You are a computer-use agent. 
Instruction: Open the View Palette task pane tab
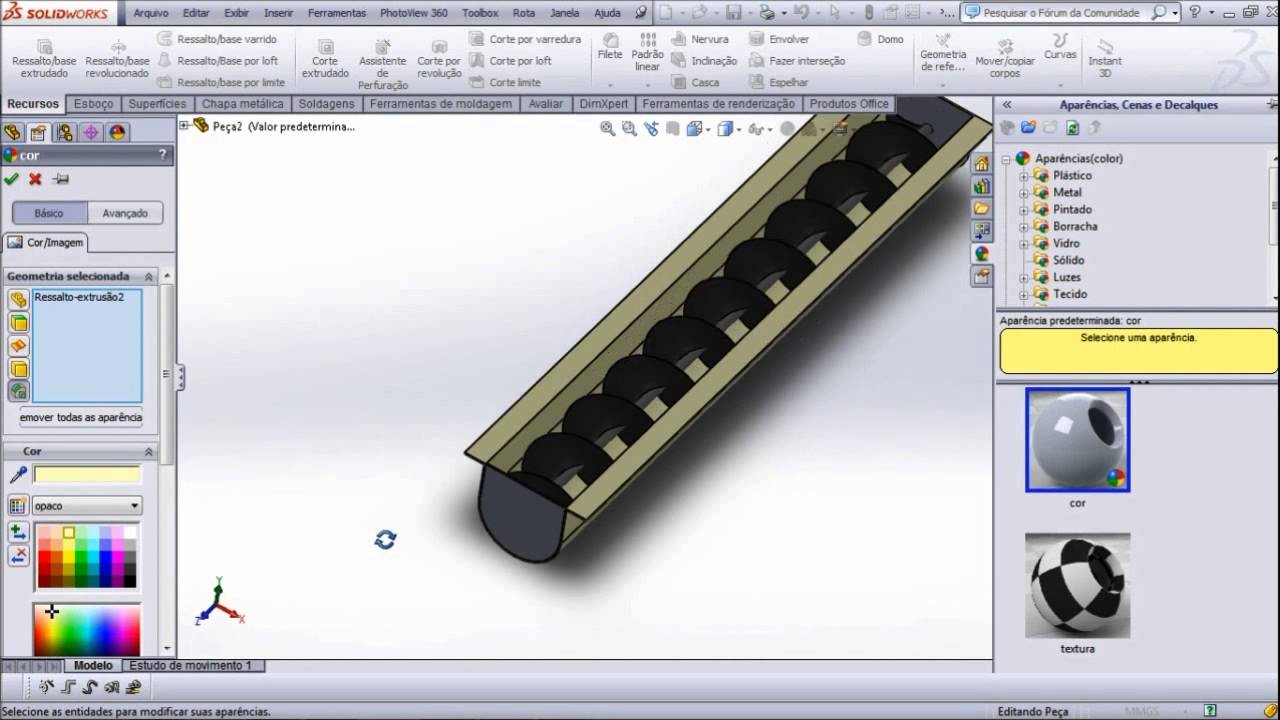tap(981, 231)
